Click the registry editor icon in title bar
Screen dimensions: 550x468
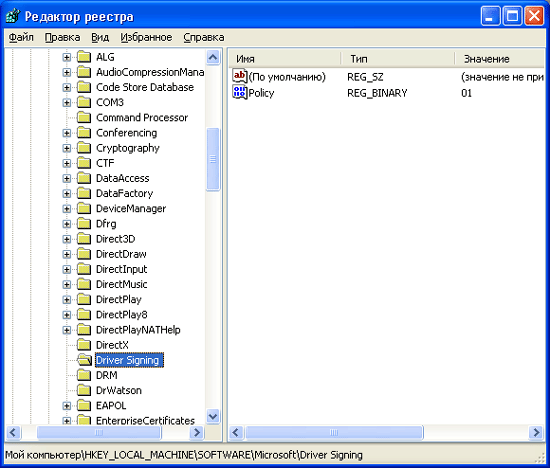(13, 16)
